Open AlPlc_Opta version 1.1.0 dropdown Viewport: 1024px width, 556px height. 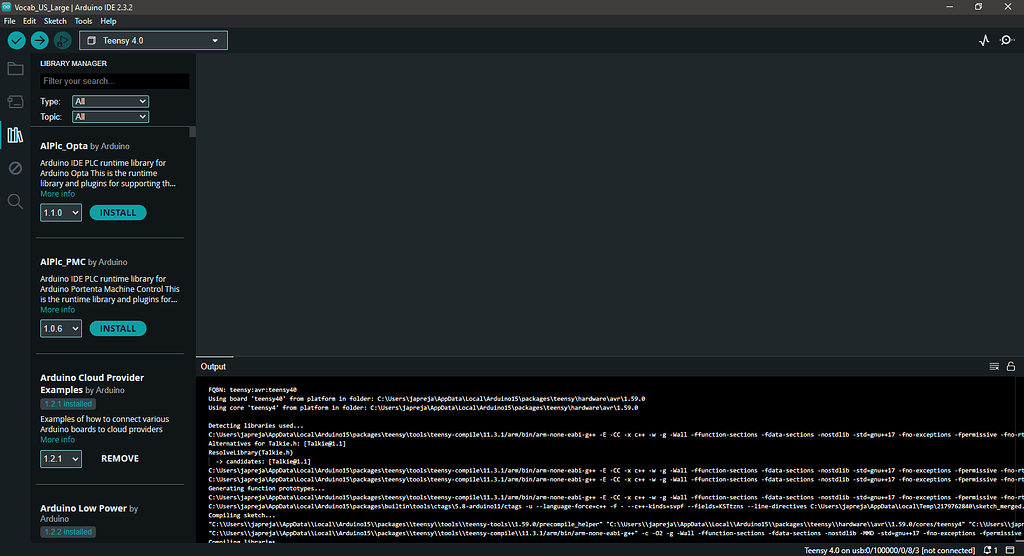[x=61, y=213]
